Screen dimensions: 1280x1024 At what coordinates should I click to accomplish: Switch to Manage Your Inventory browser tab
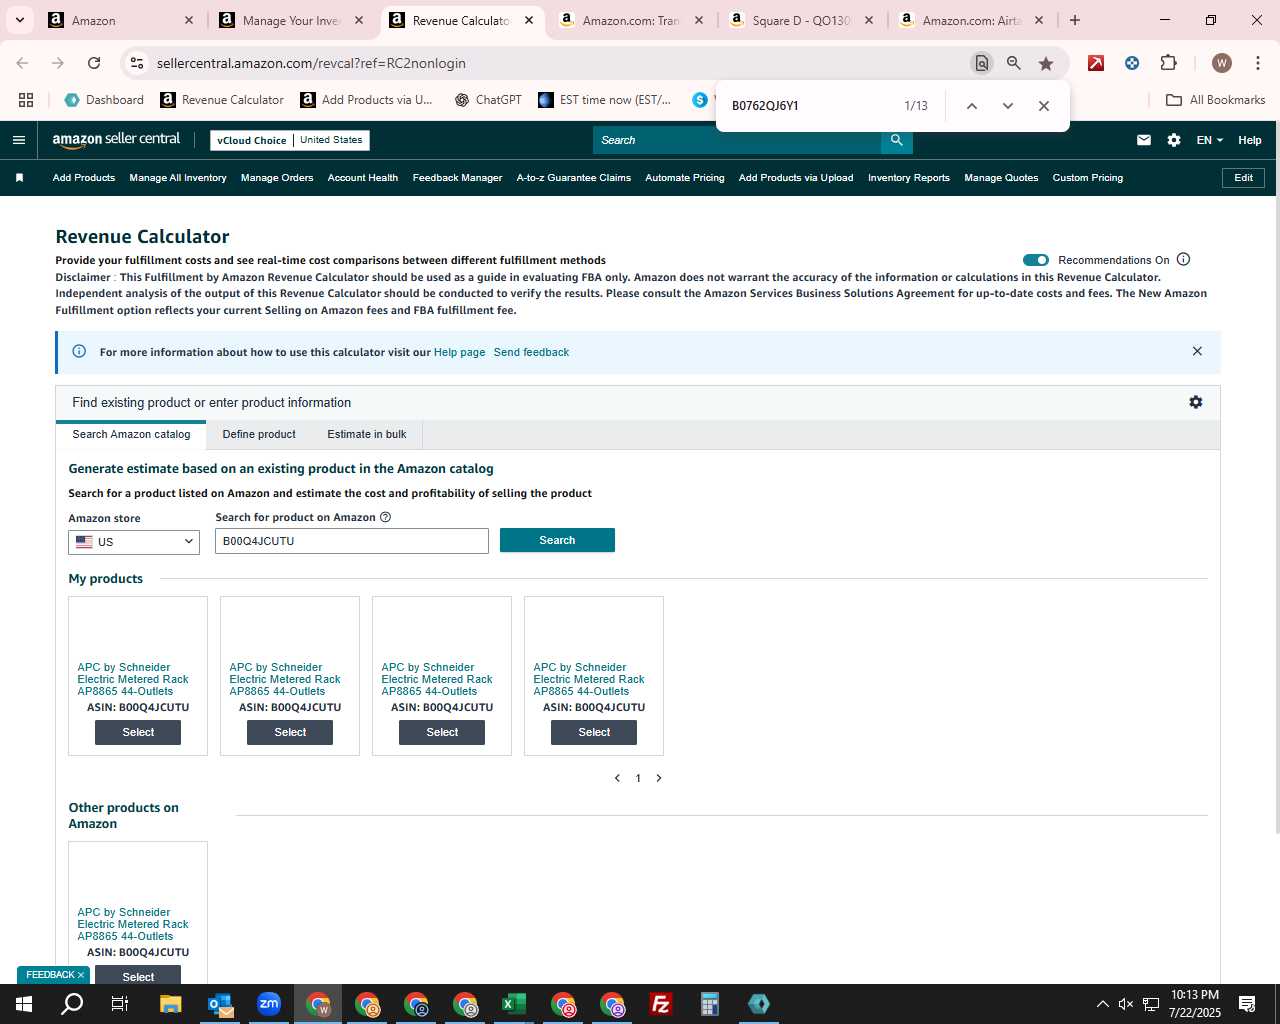292,20
